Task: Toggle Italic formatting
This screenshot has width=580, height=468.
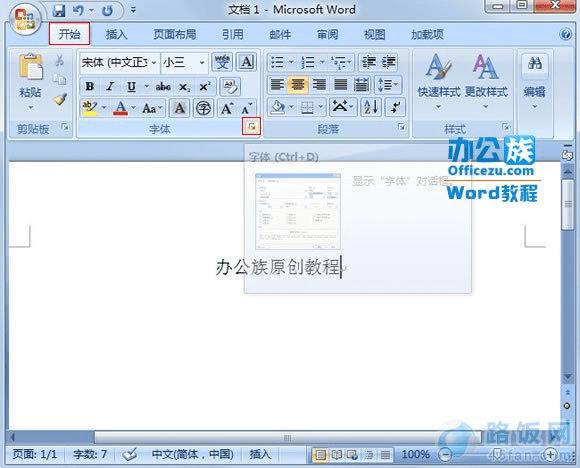Action: 110,87
